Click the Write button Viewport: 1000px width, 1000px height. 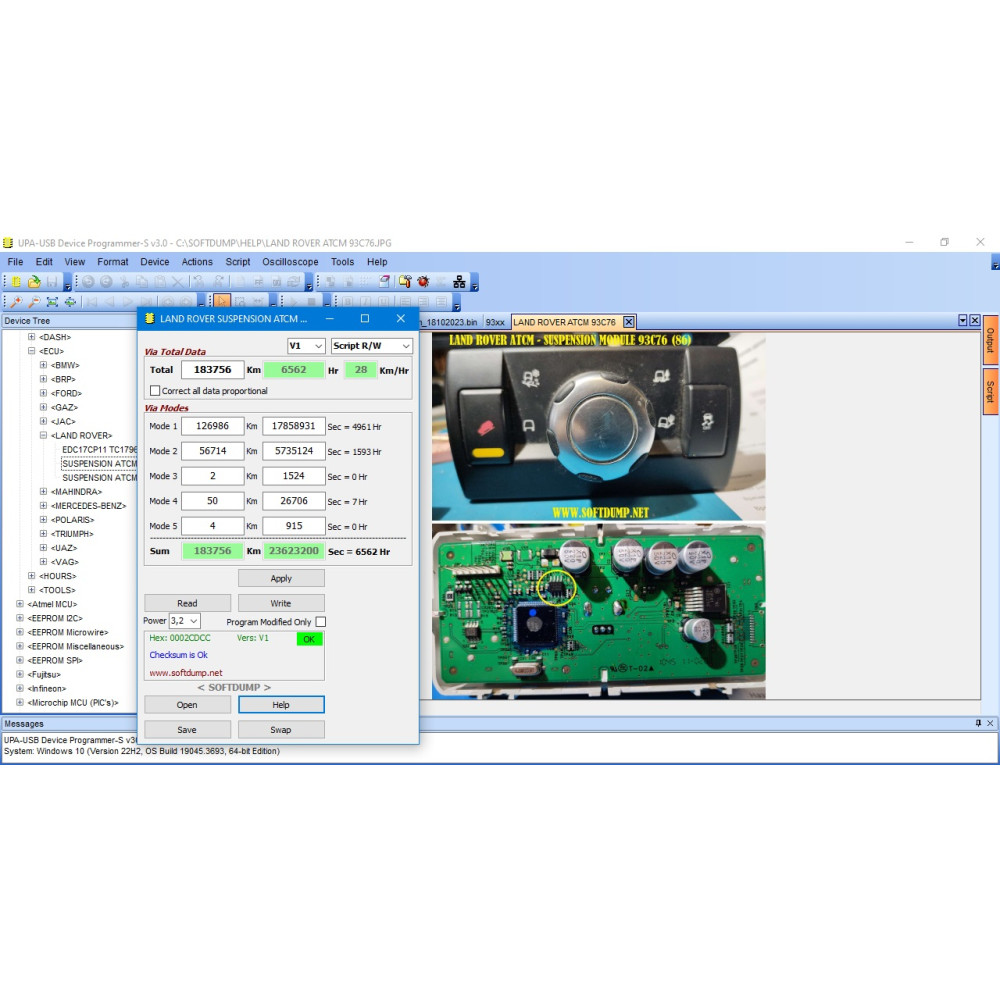[x=281, y=603]
